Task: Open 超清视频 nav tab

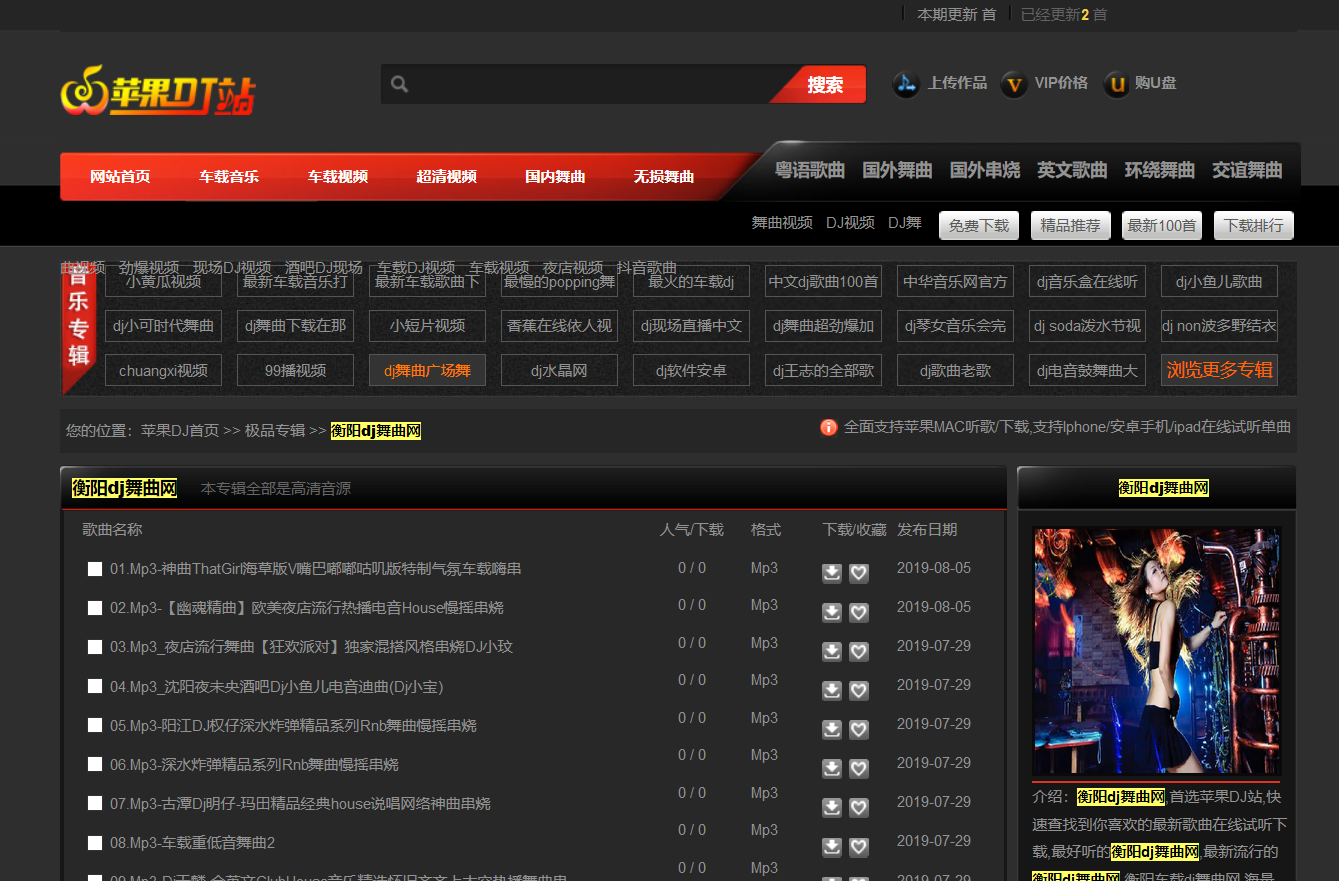Action: pos(446,177)
